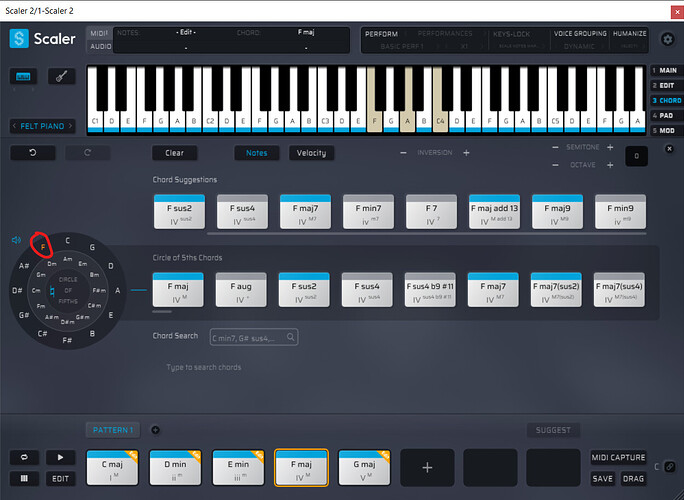Viewport: 684px width, 500px height.
Task: Click the C4 key on keyboard
Action: point(441,121)
